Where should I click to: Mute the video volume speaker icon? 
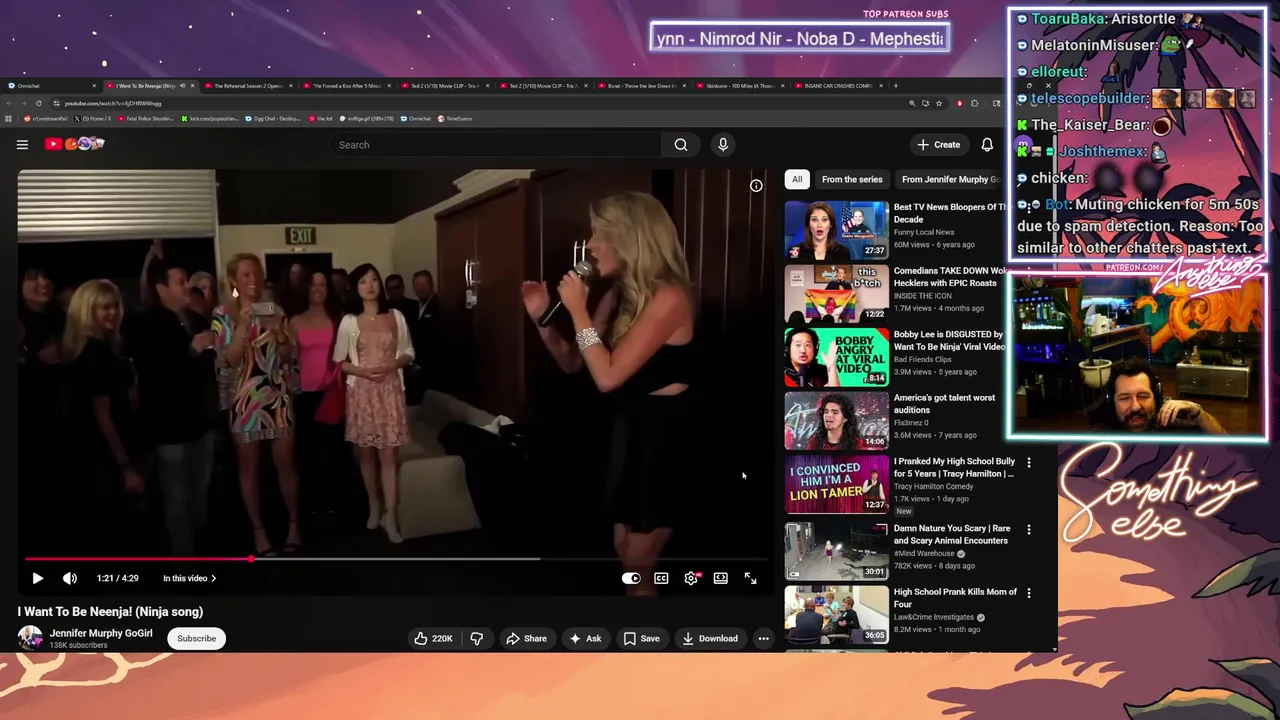pyautogui.click(x=70, y=578)
